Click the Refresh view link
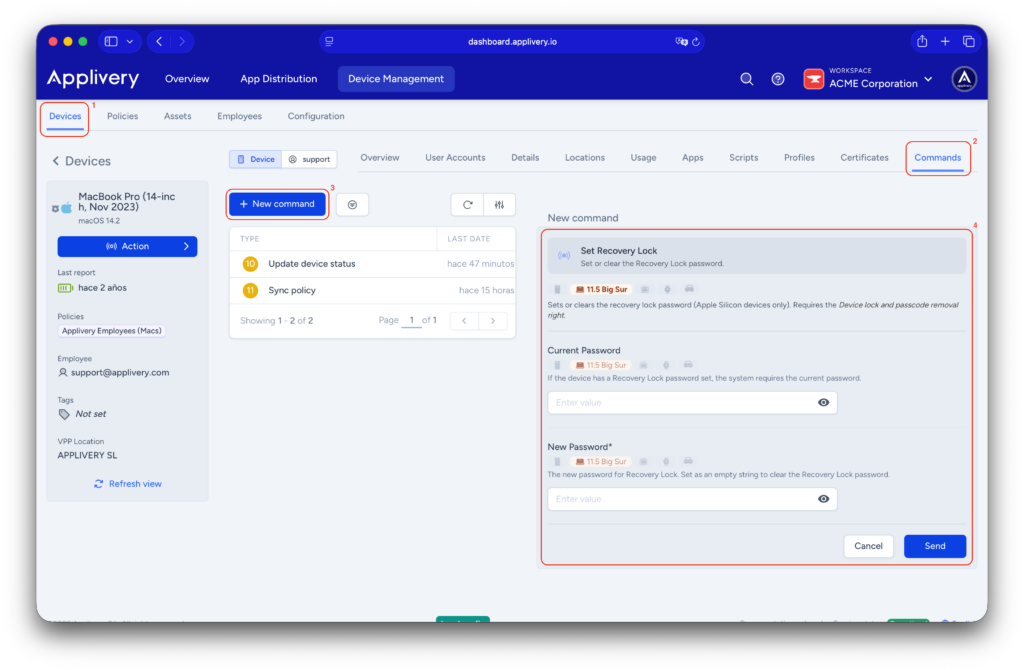 pyautogui.click(x=127, y=484)
